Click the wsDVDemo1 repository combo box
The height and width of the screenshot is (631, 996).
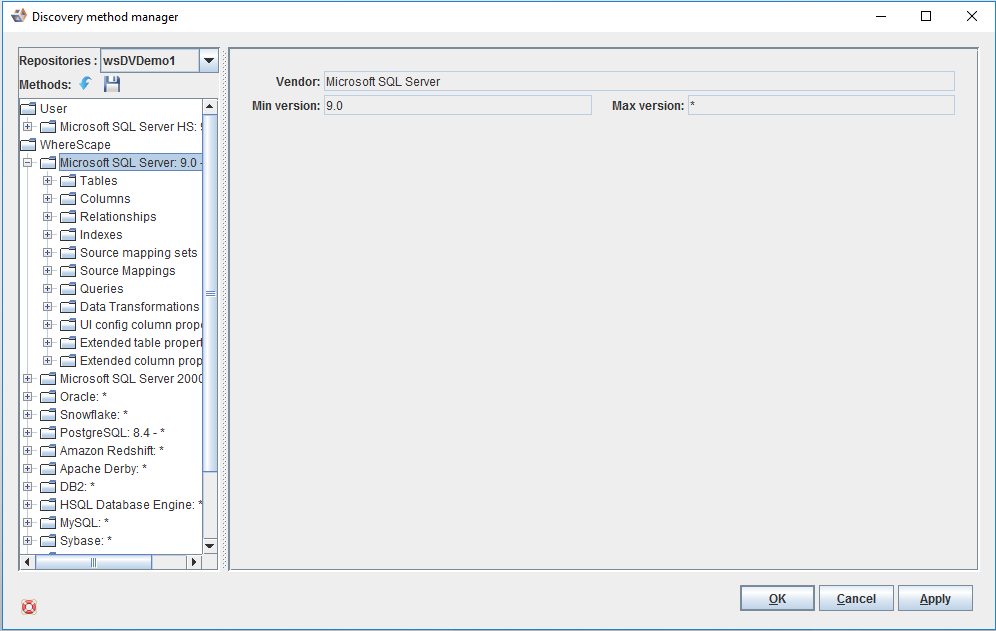159,61
